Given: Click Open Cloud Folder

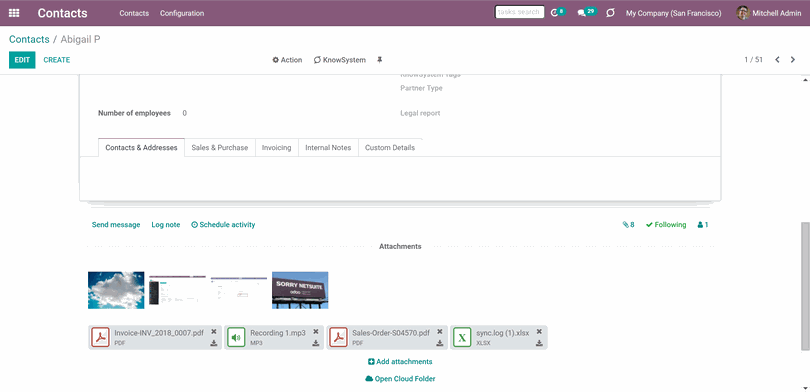Looking at the screenshot, I should tap(400, 379).
